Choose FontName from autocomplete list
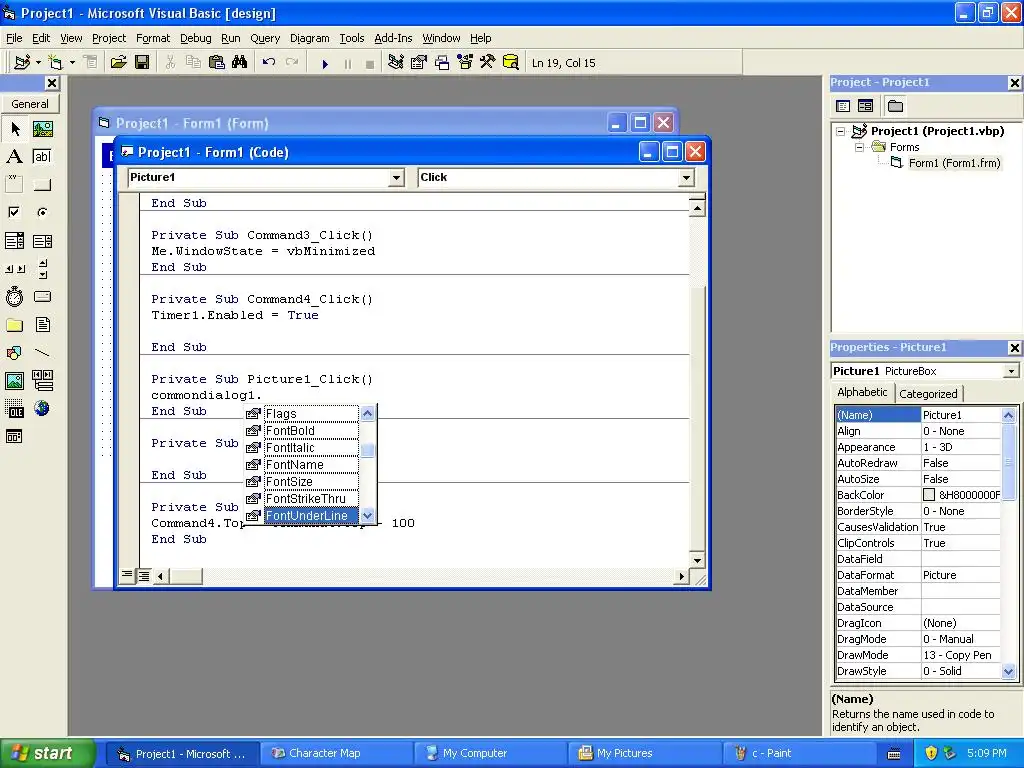 click(x=301, y=464)
